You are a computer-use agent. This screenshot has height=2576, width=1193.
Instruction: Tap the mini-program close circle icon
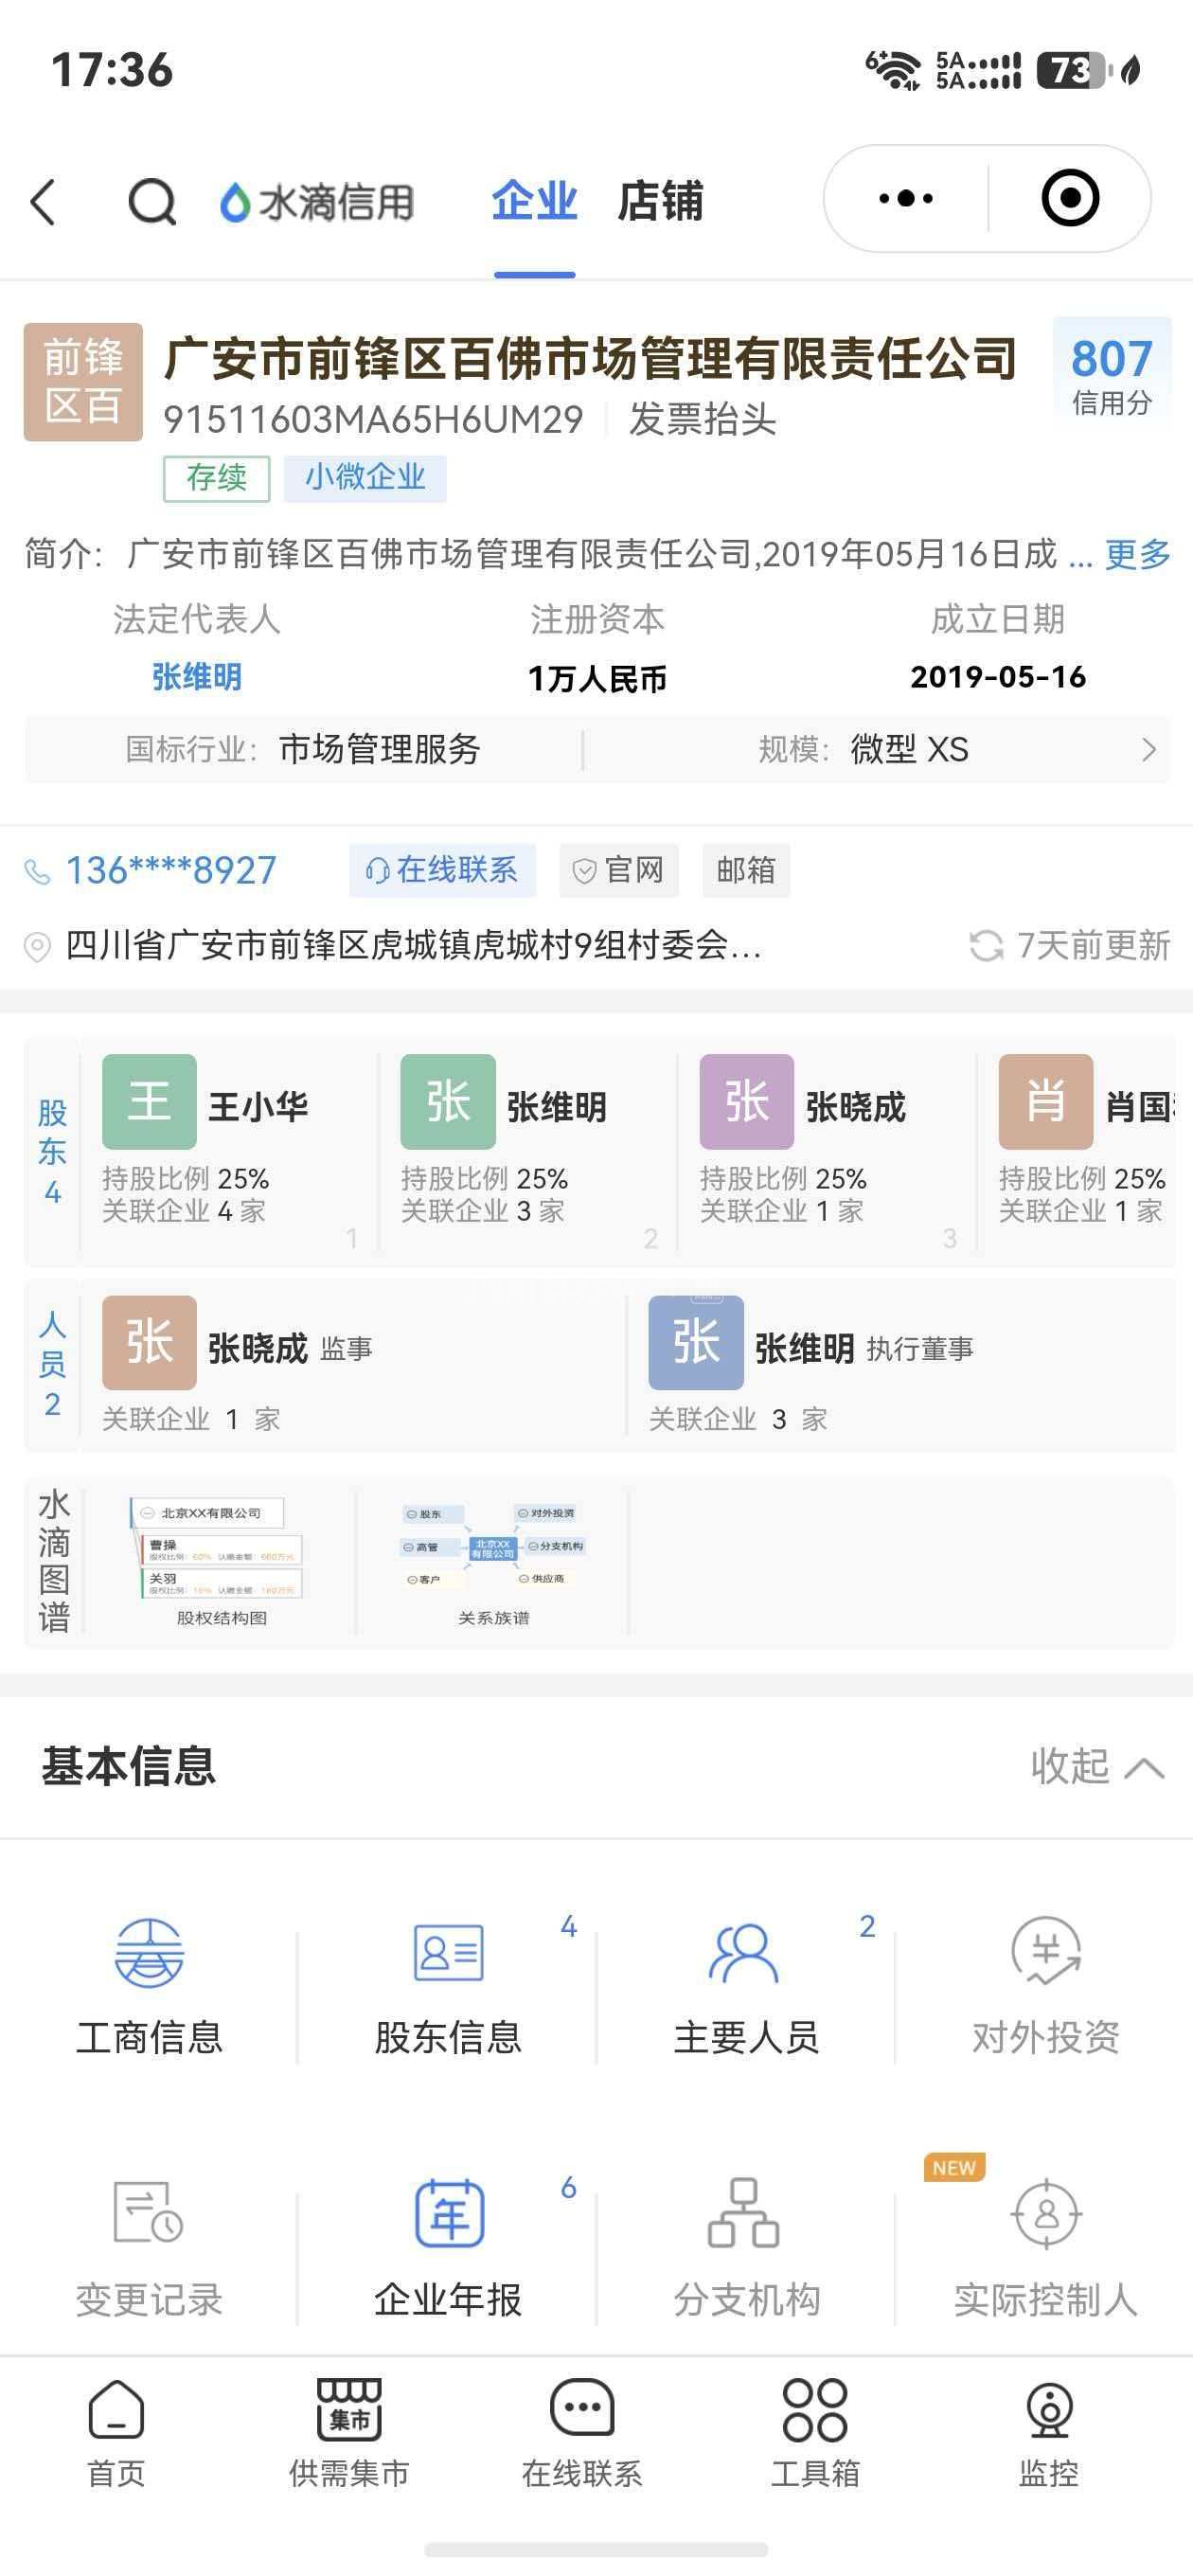1070,198
